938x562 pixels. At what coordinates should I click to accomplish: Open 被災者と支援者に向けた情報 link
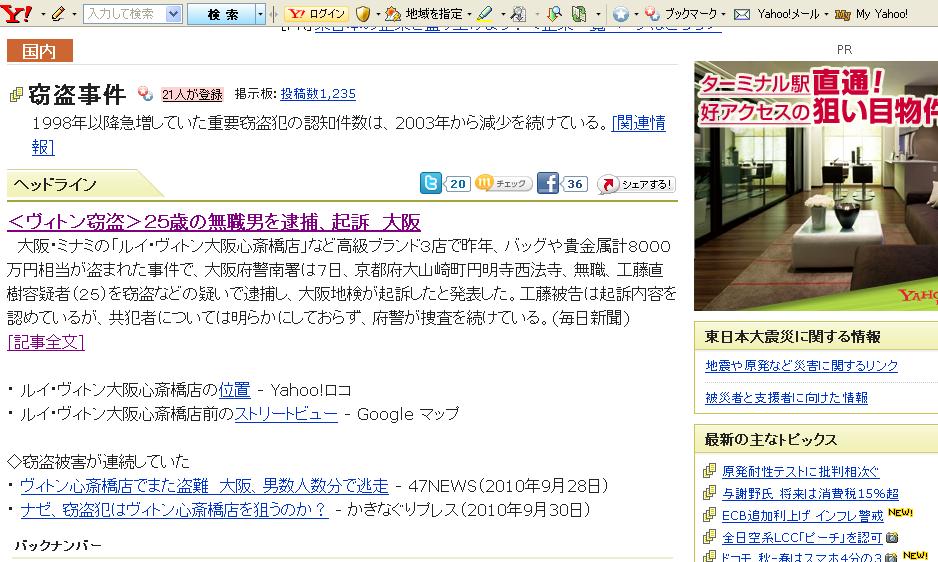[x=786, y=397]
